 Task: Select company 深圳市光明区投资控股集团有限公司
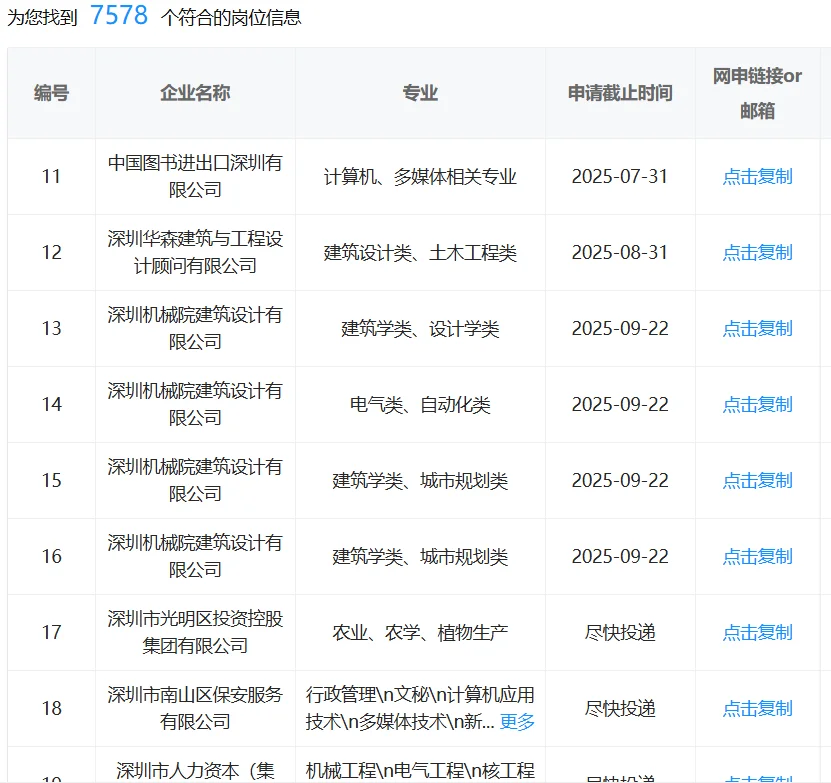(x=195, y=632)
